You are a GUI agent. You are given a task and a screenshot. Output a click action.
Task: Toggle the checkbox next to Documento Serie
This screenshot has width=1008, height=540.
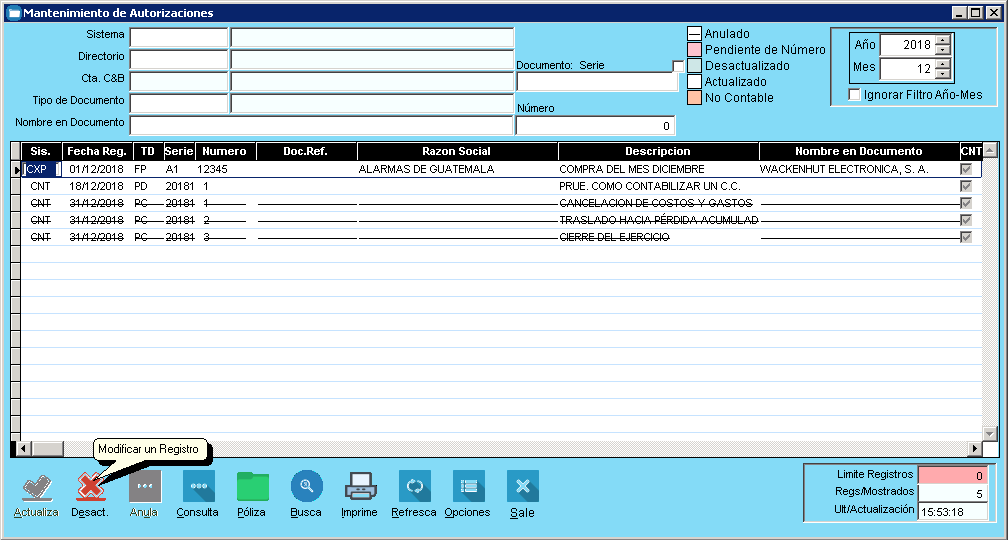[678, 66]
